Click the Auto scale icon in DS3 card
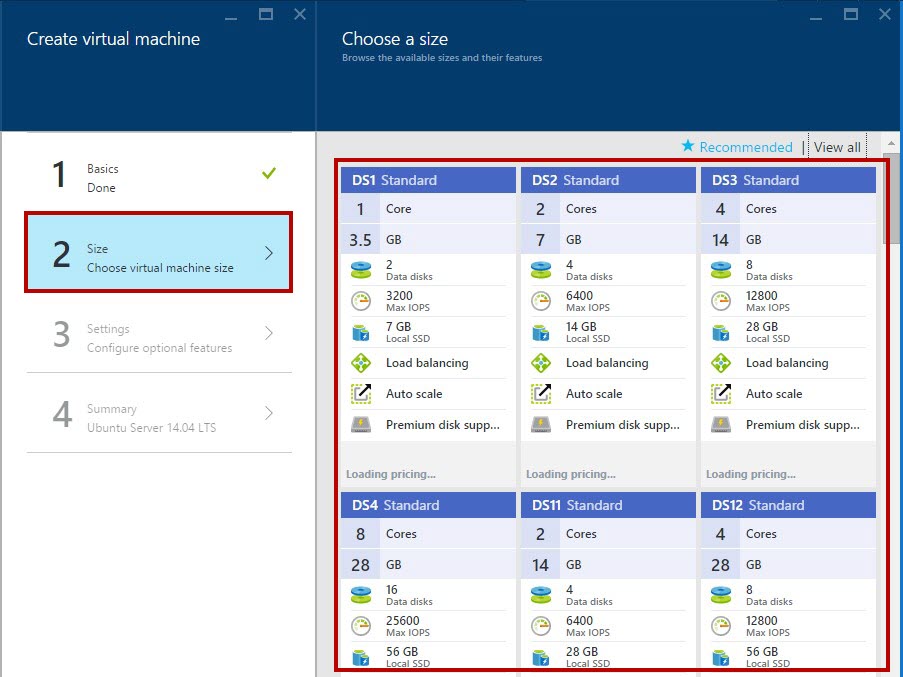Image resolution: width=903 pixels, height=677 pixels. tap(721, 394)
